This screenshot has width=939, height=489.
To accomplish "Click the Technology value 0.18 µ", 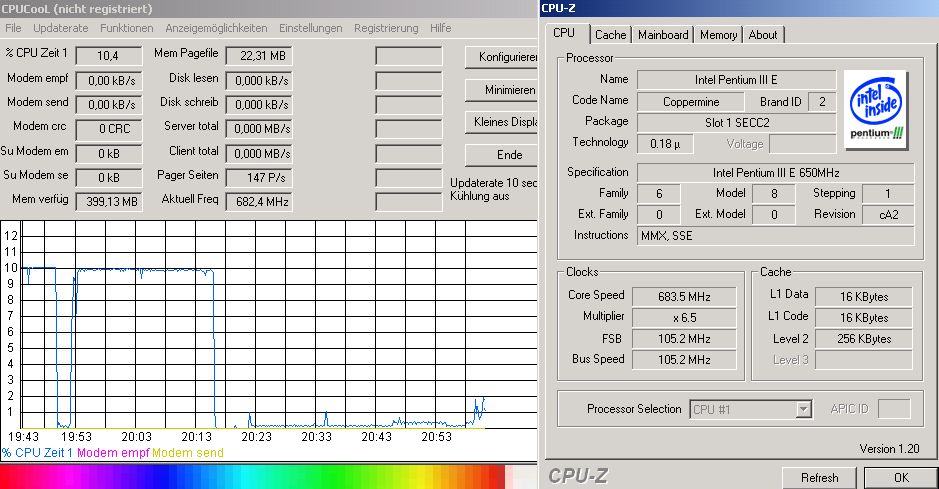I will (x=665, y=144).
